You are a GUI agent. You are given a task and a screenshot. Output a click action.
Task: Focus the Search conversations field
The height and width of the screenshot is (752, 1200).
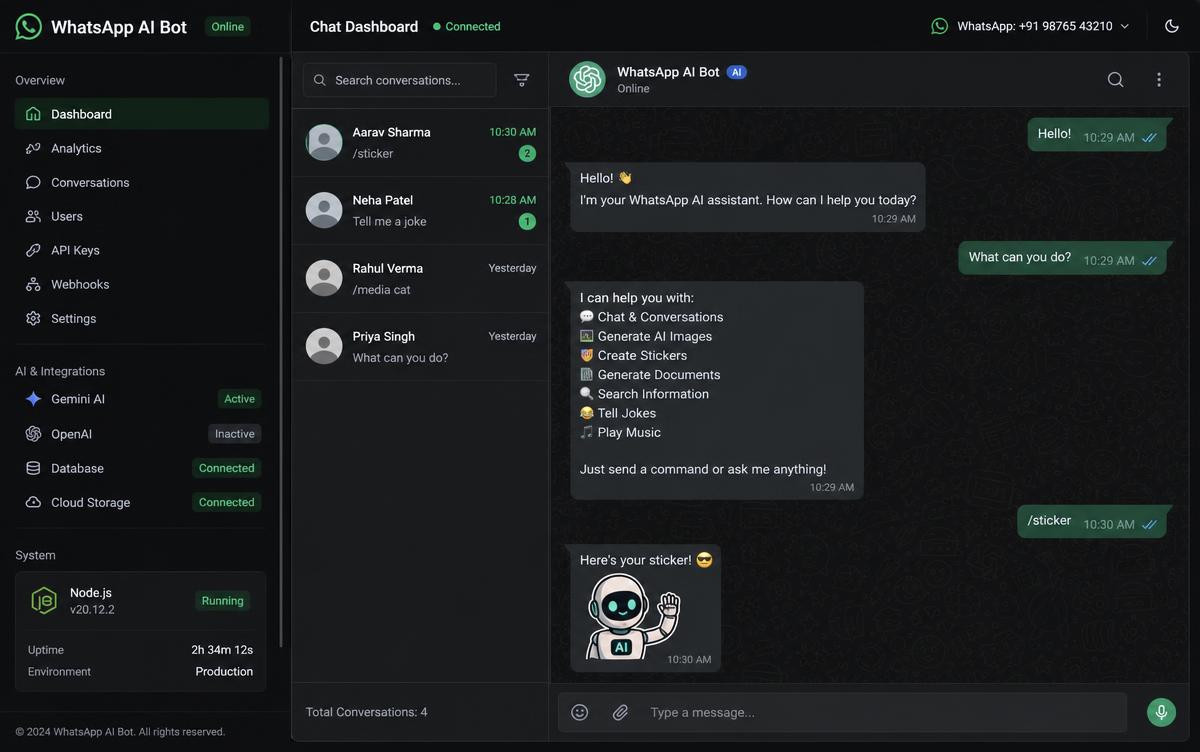[400, 80]
